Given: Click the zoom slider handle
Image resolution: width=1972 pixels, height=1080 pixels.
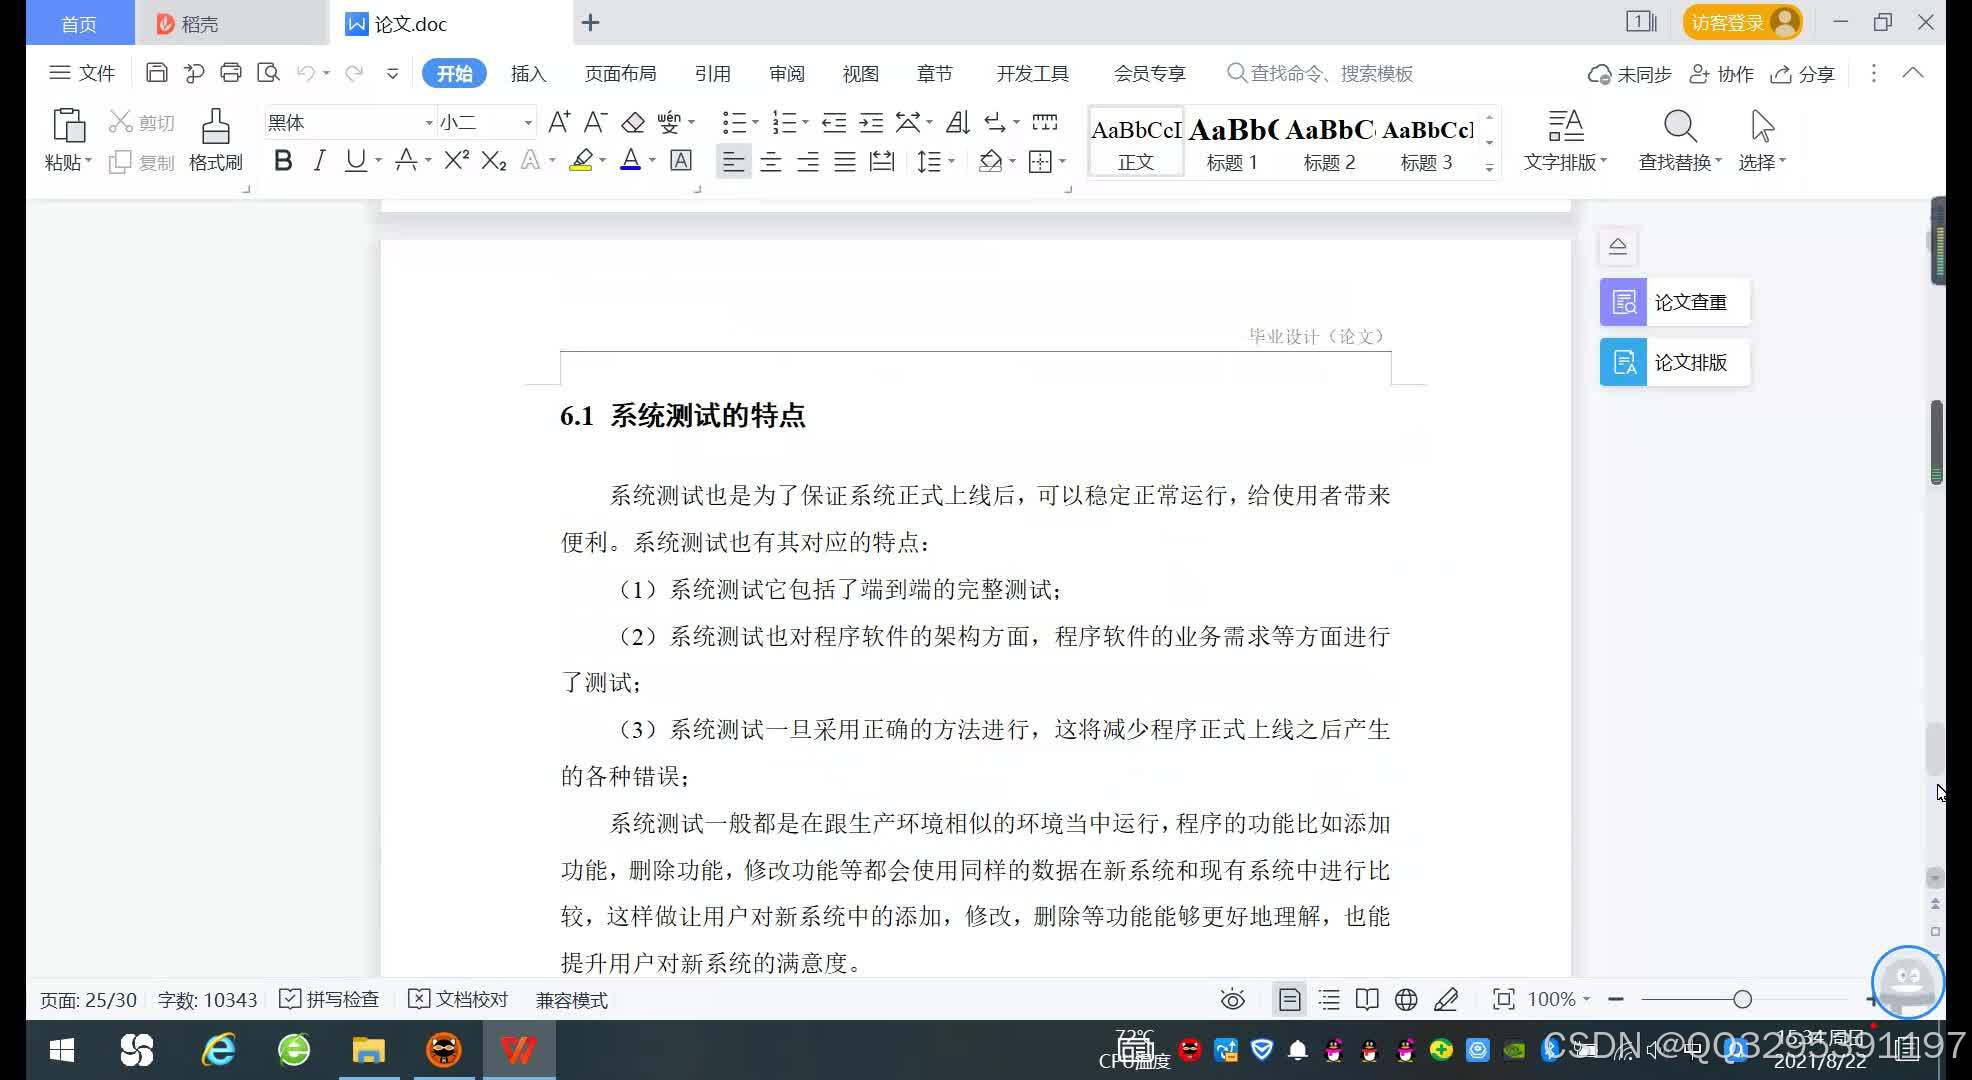Looking at the screenshot, I should tap(1742, 999).
